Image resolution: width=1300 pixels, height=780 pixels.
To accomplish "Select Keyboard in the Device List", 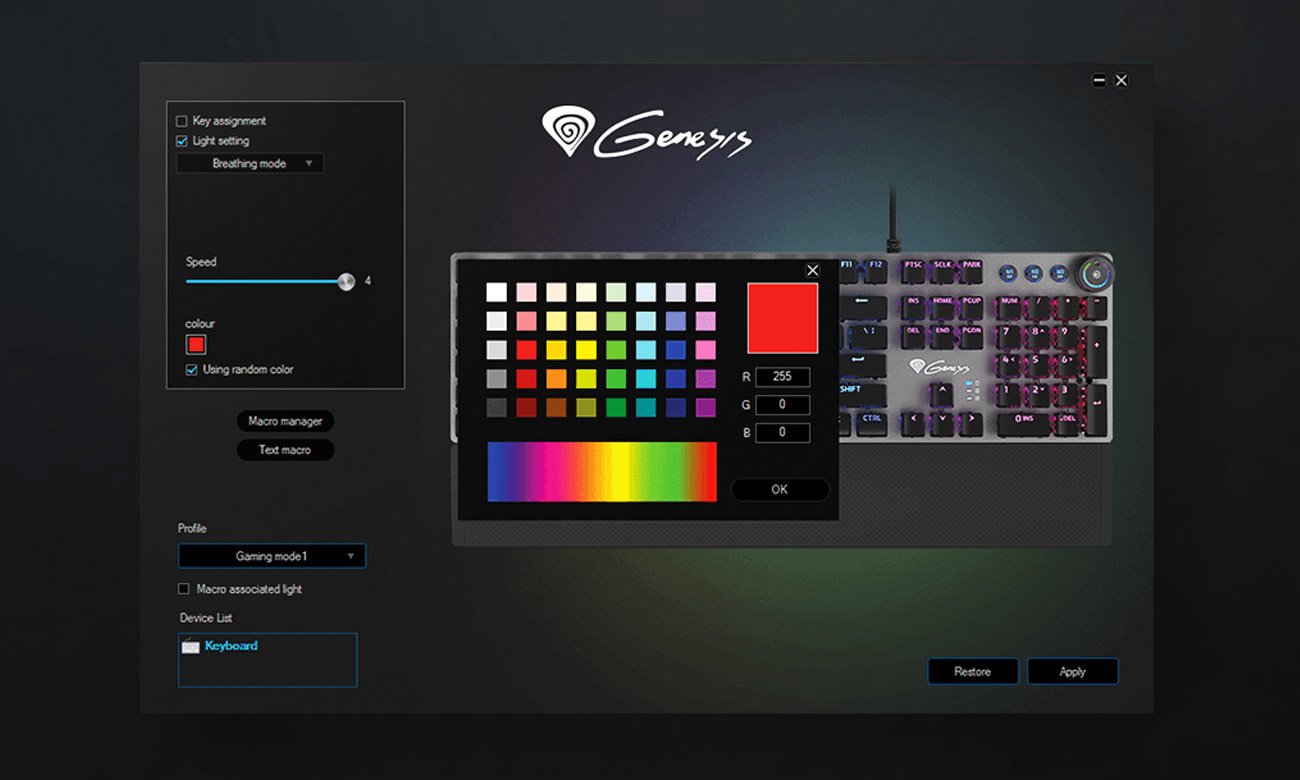I will click(x=231, y=646).
